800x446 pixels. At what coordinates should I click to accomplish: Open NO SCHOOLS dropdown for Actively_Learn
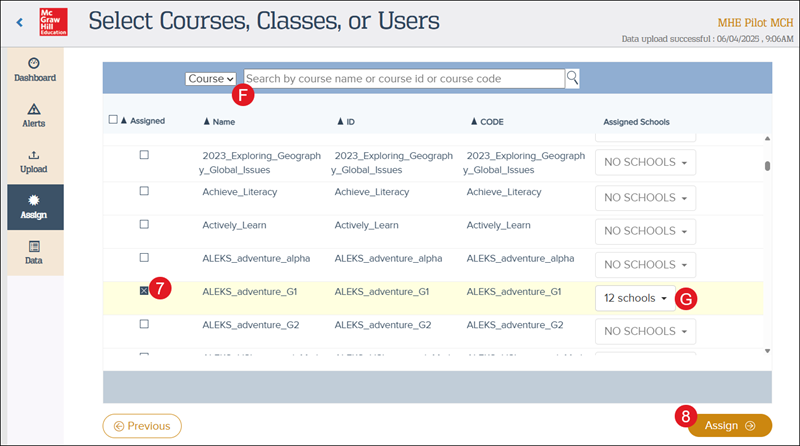[x=645, y=232]
